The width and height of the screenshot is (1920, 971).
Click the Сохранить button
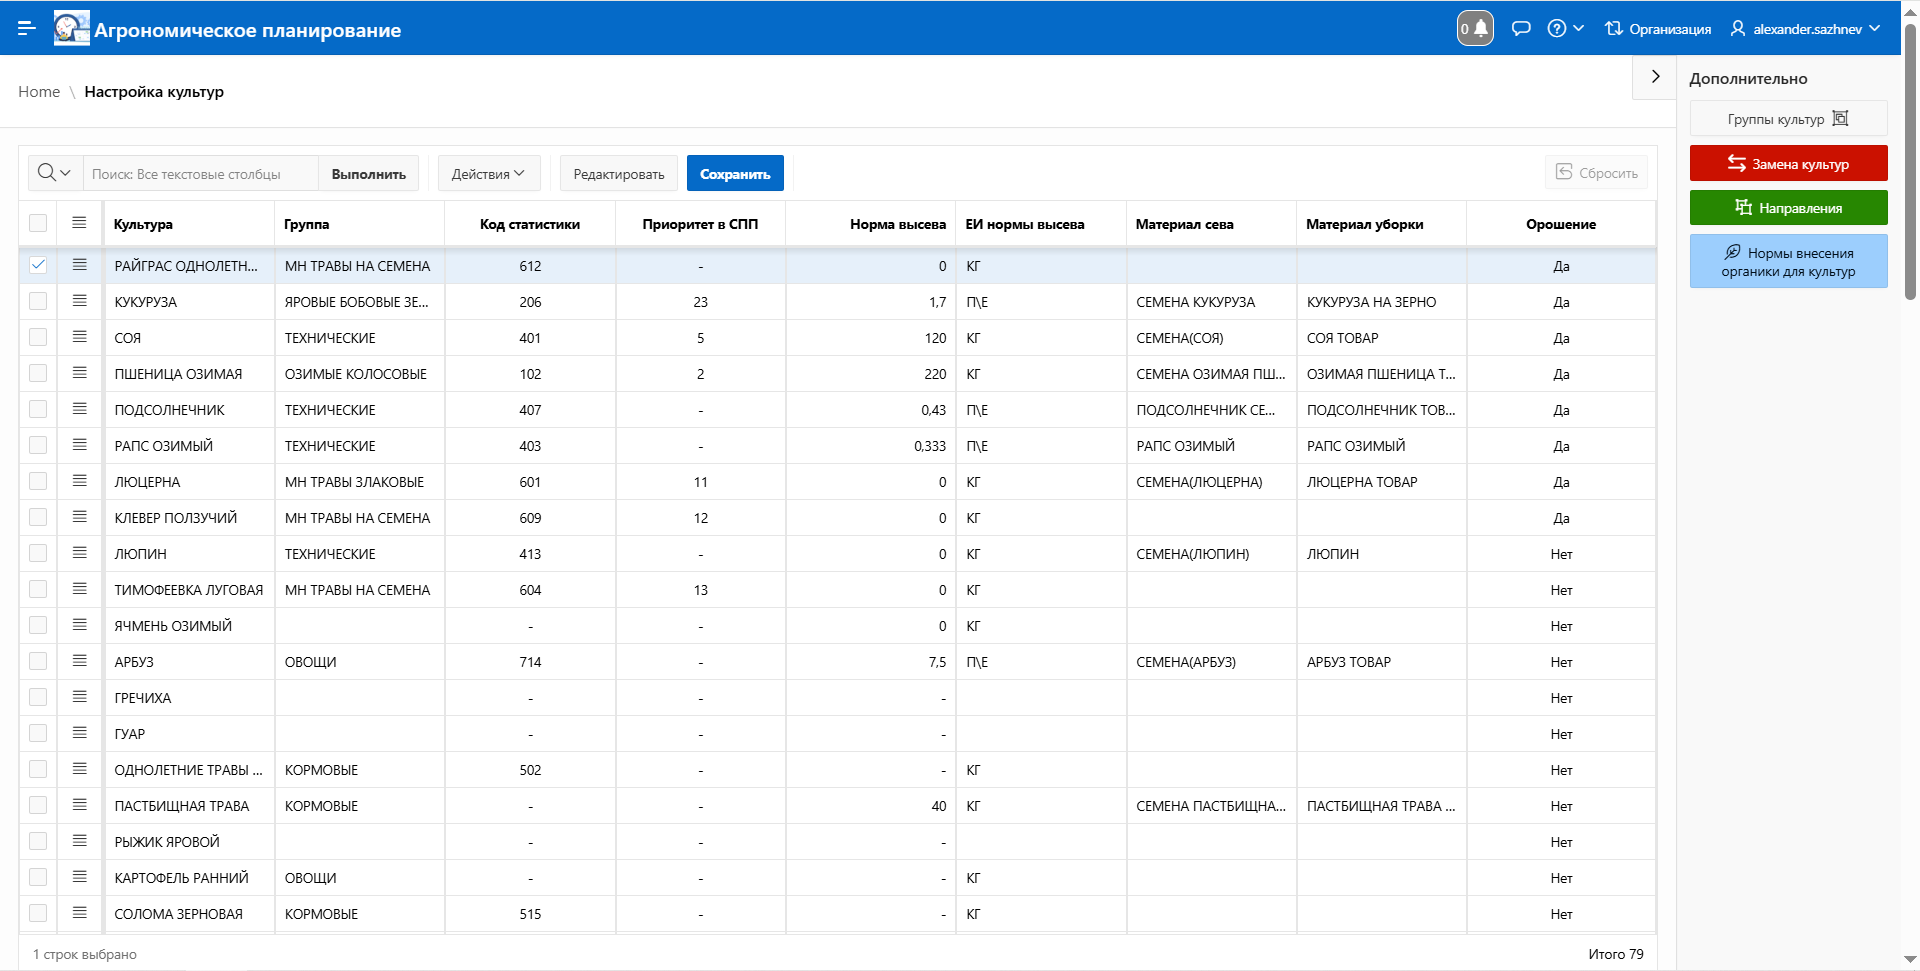pyautogui.click(x=735, y=174)
